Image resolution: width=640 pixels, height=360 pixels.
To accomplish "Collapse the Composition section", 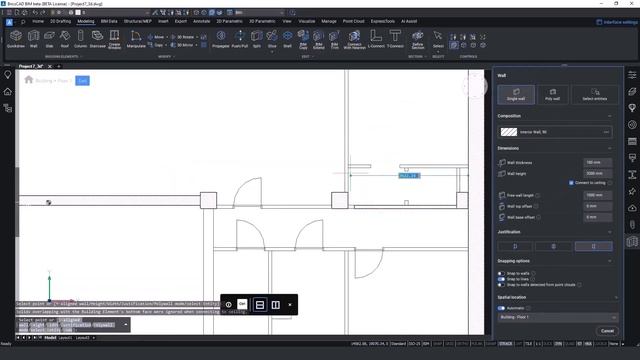I will pyautogui.click(x=610, y=116).
